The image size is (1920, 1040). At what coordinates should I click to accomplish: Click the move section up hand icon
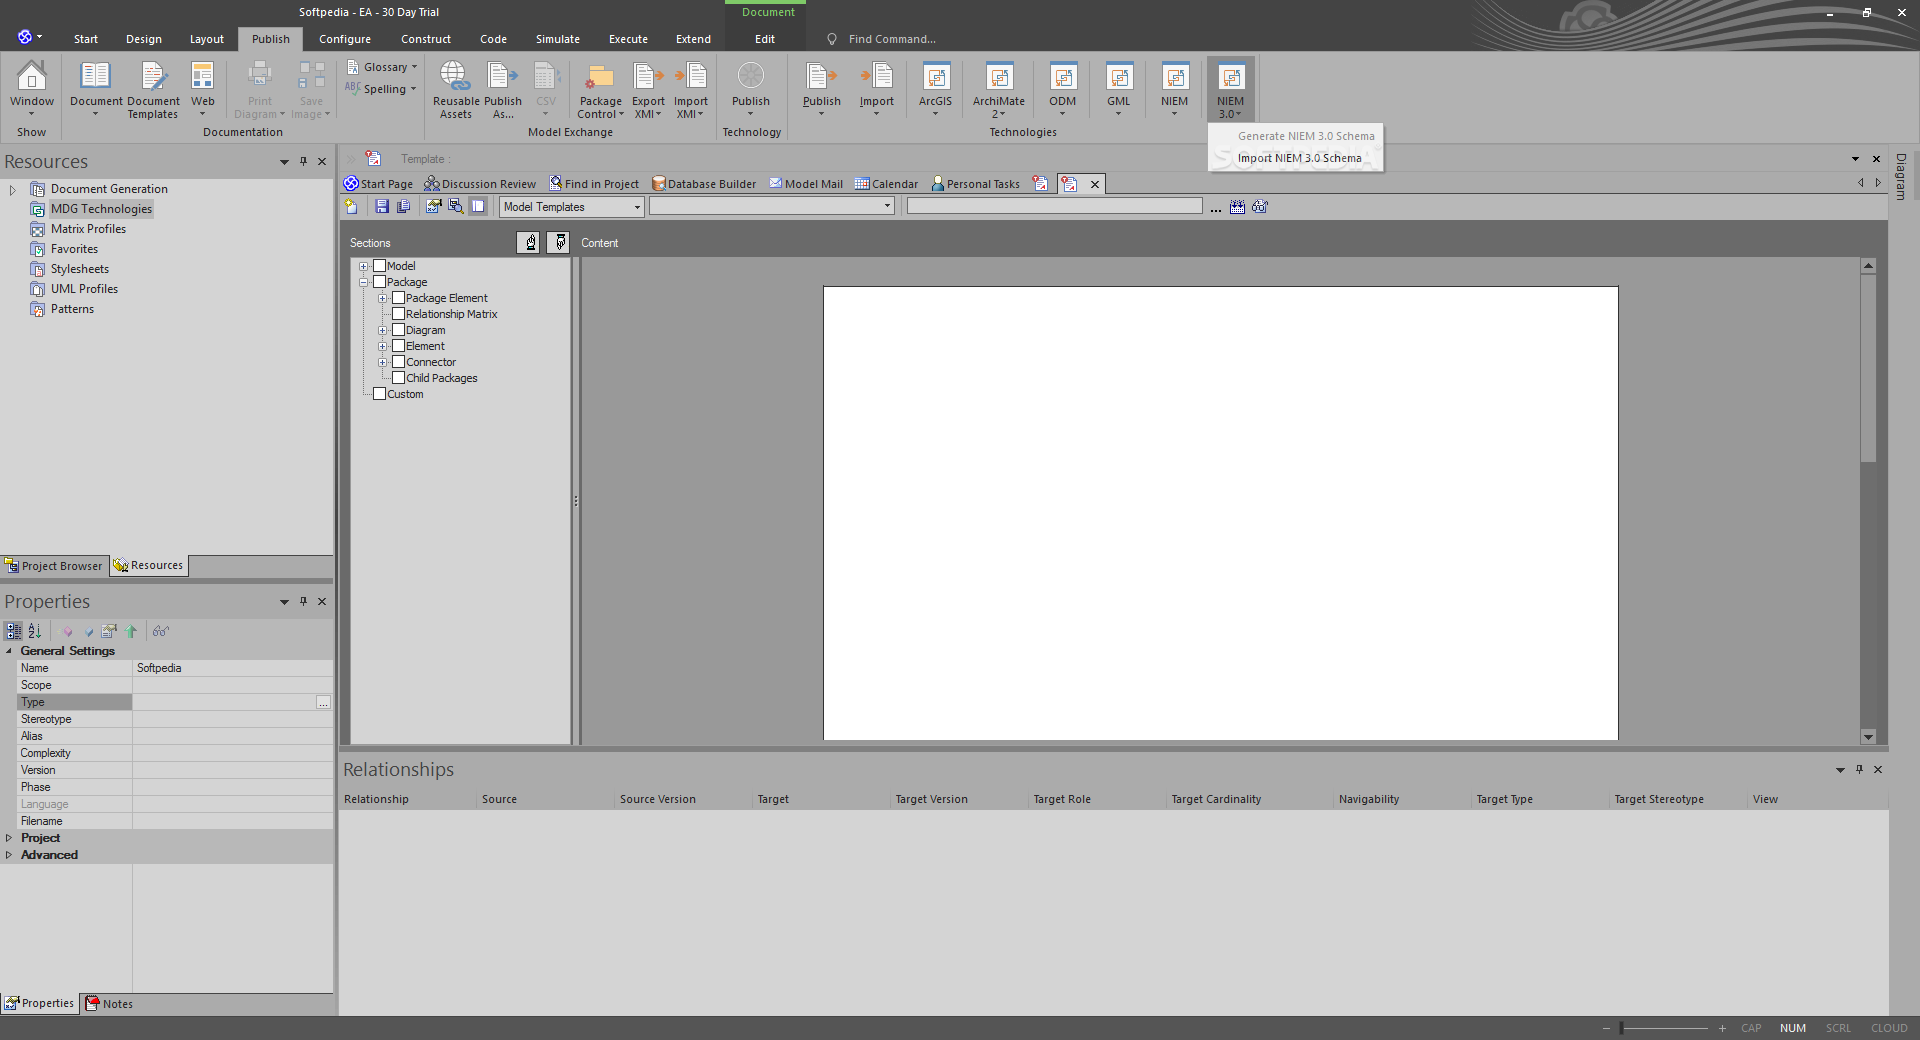528,242
